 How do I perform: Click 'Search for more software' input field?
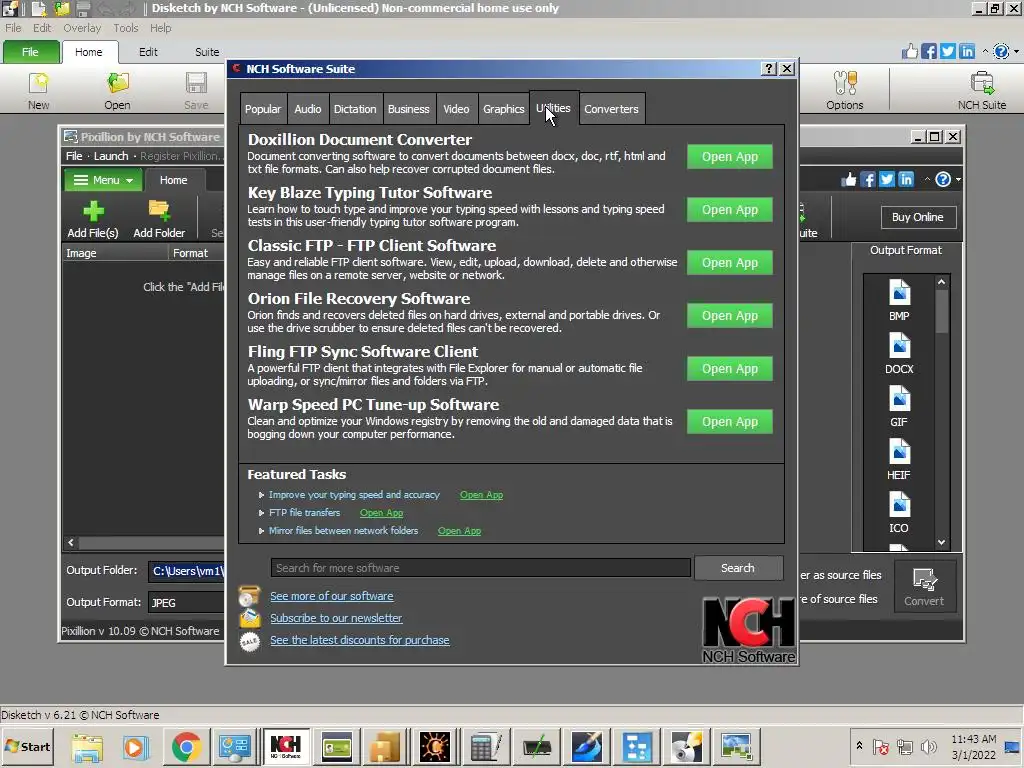pyautogui.click(x=481, y=568)
